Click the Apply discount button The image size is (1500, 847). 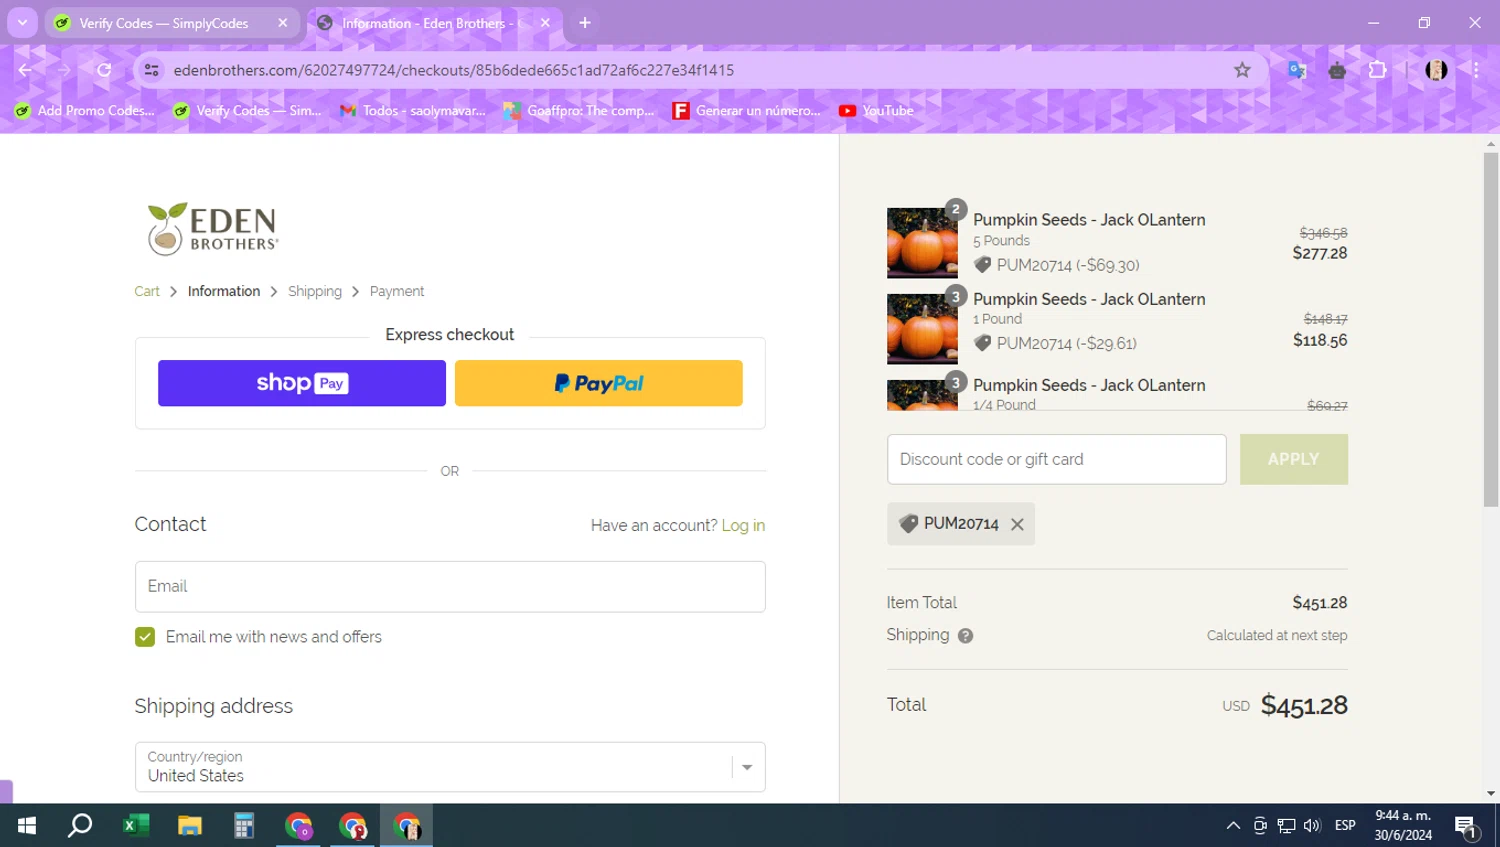tap(1294, 459)
